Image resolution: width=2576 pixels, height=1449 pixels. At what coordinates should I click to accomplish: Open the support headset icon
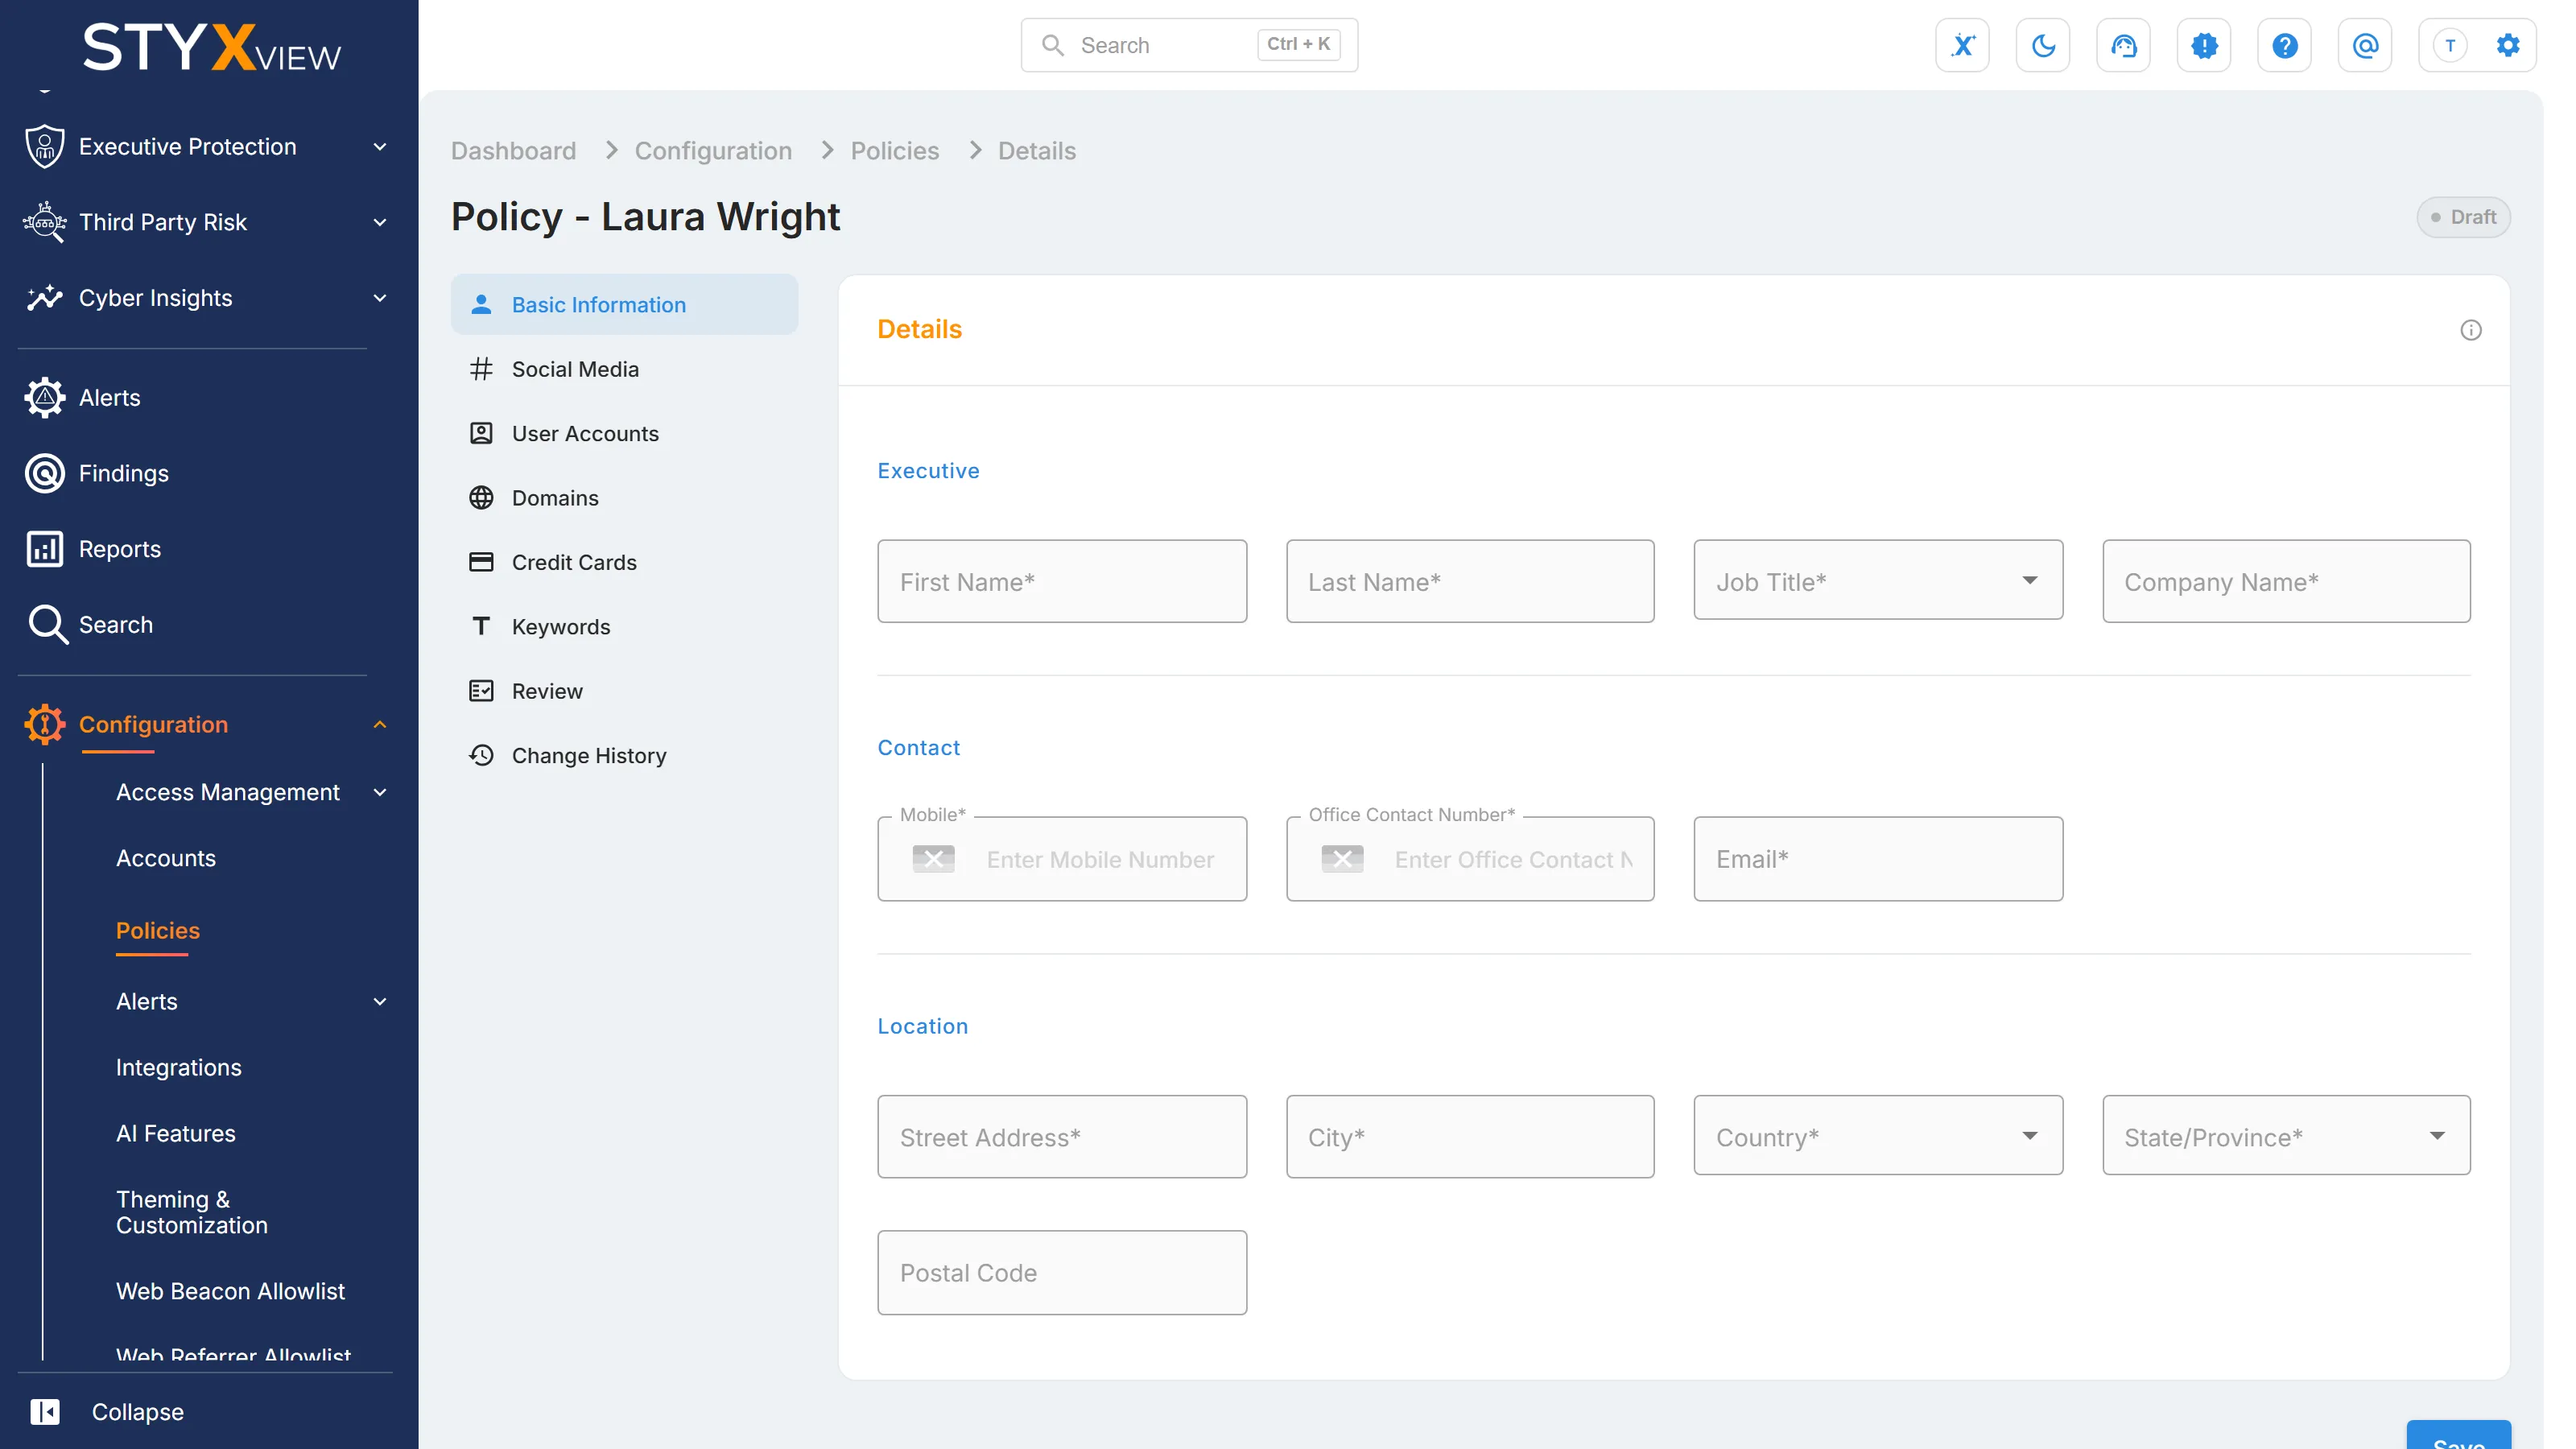2123,45
